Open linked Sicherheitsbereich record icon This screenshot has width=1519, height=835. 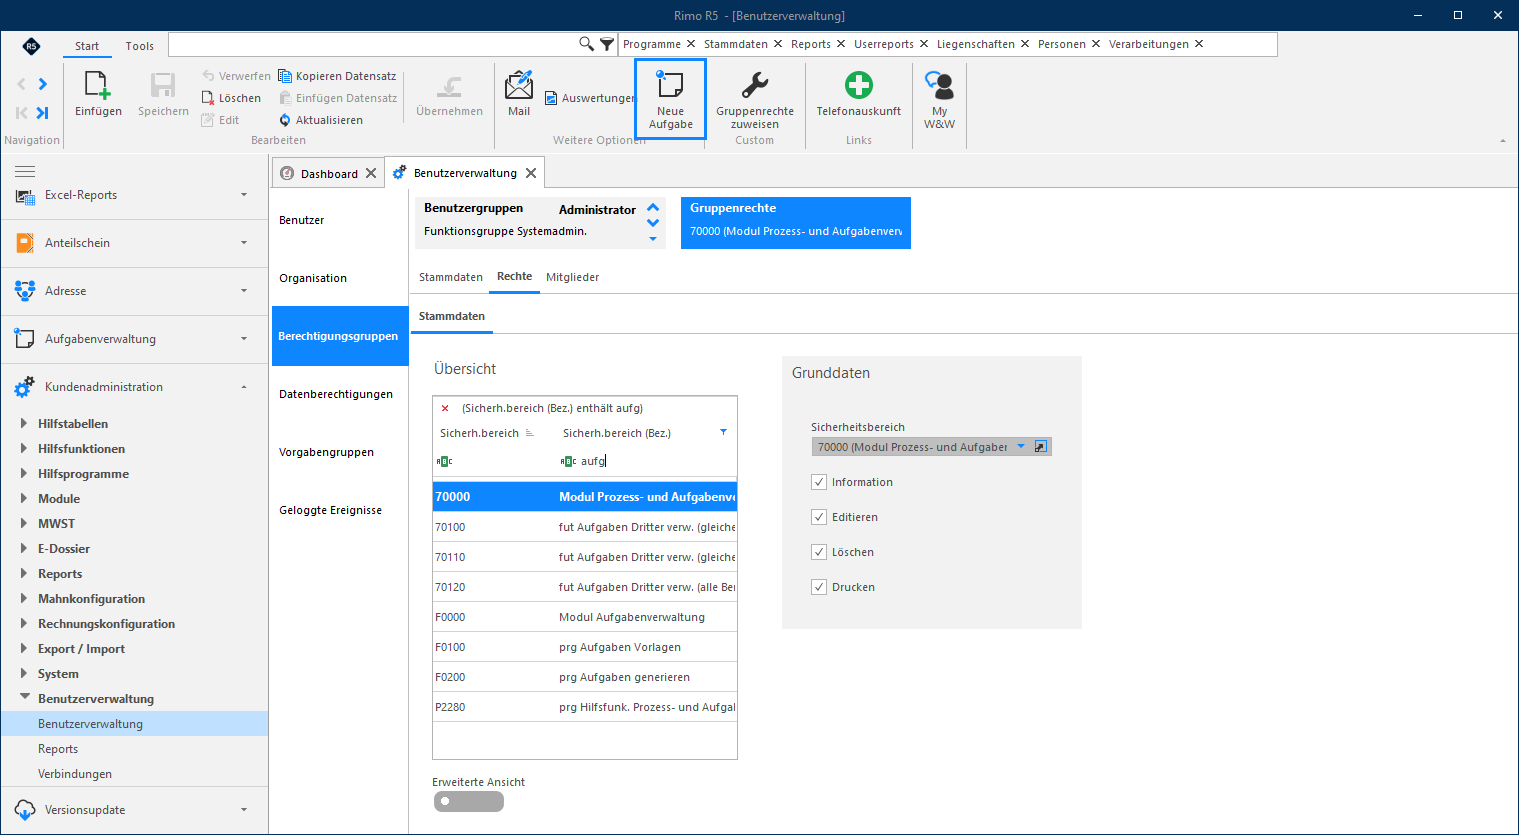click(x=1041, y=447)
